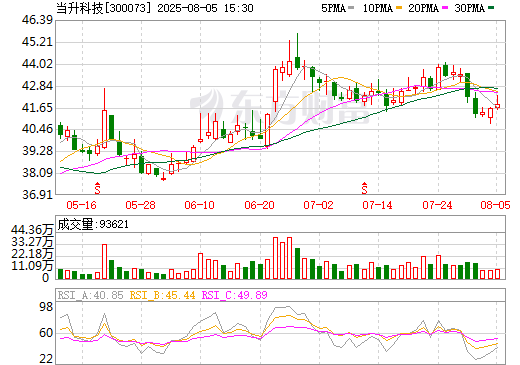Click the 60 RSI axis label

point(46,333)
